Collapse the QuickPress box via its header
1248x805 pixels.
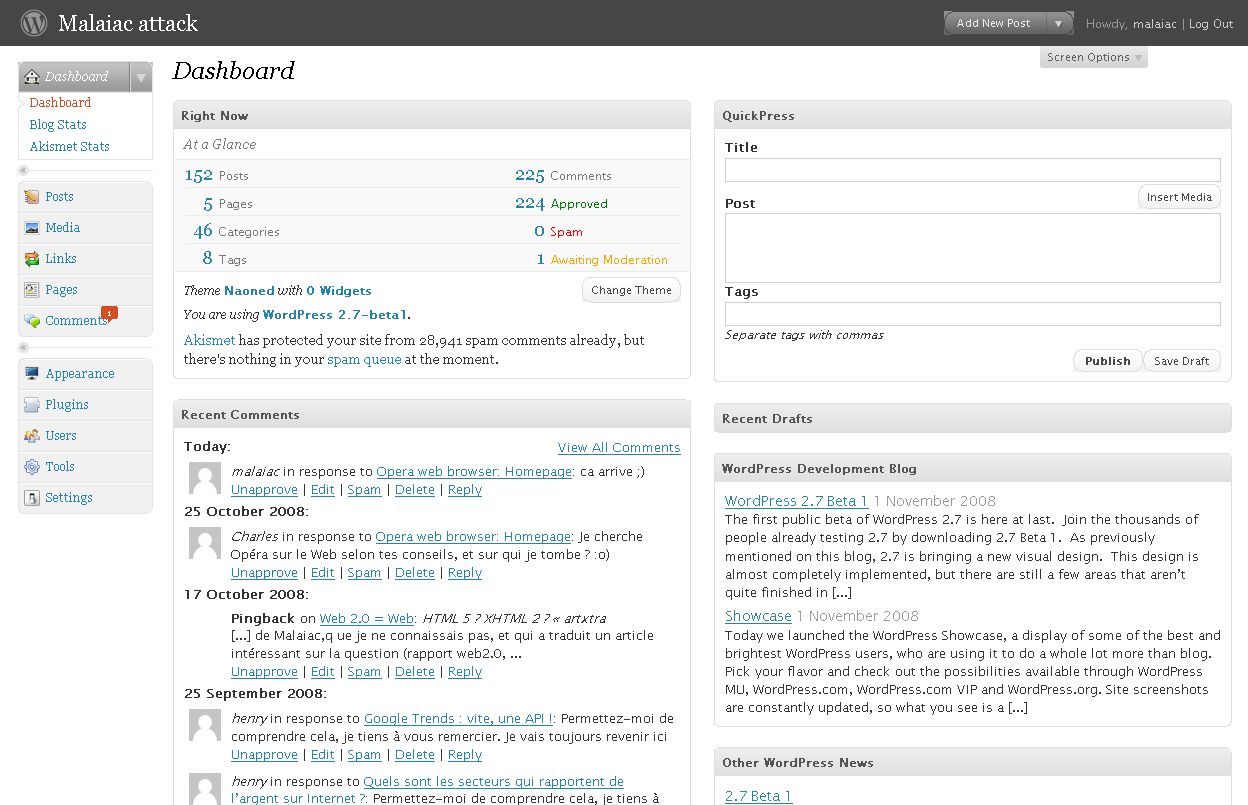[x=973, y=115]
